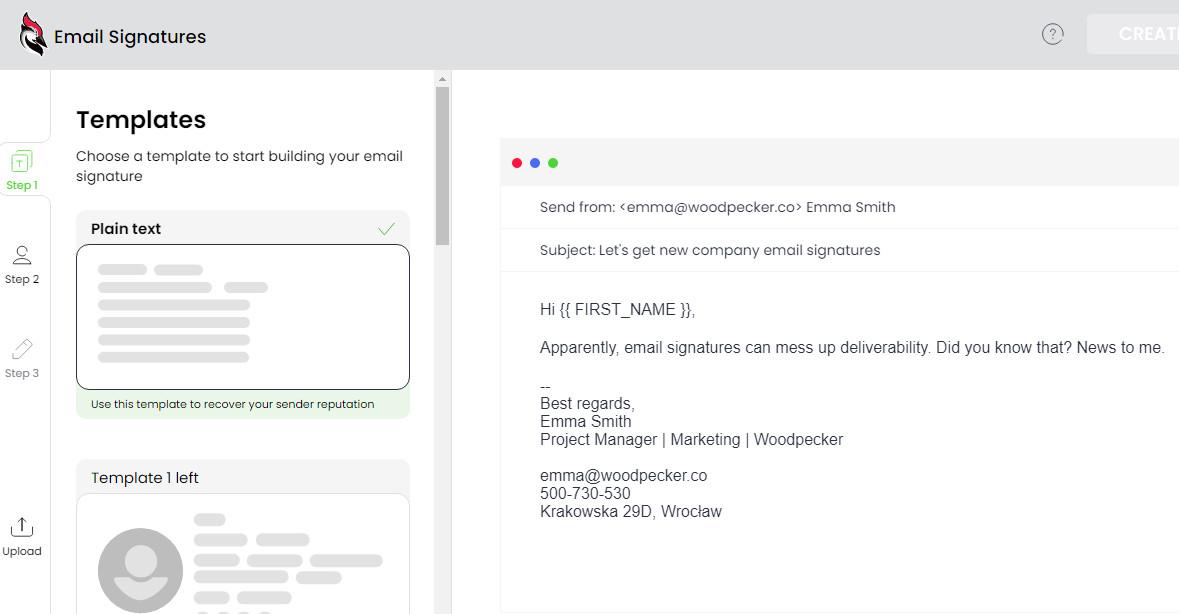Go to Step 1 templates tab
1179x614 pixels.
pyautogui.click(x=22, y=170)
